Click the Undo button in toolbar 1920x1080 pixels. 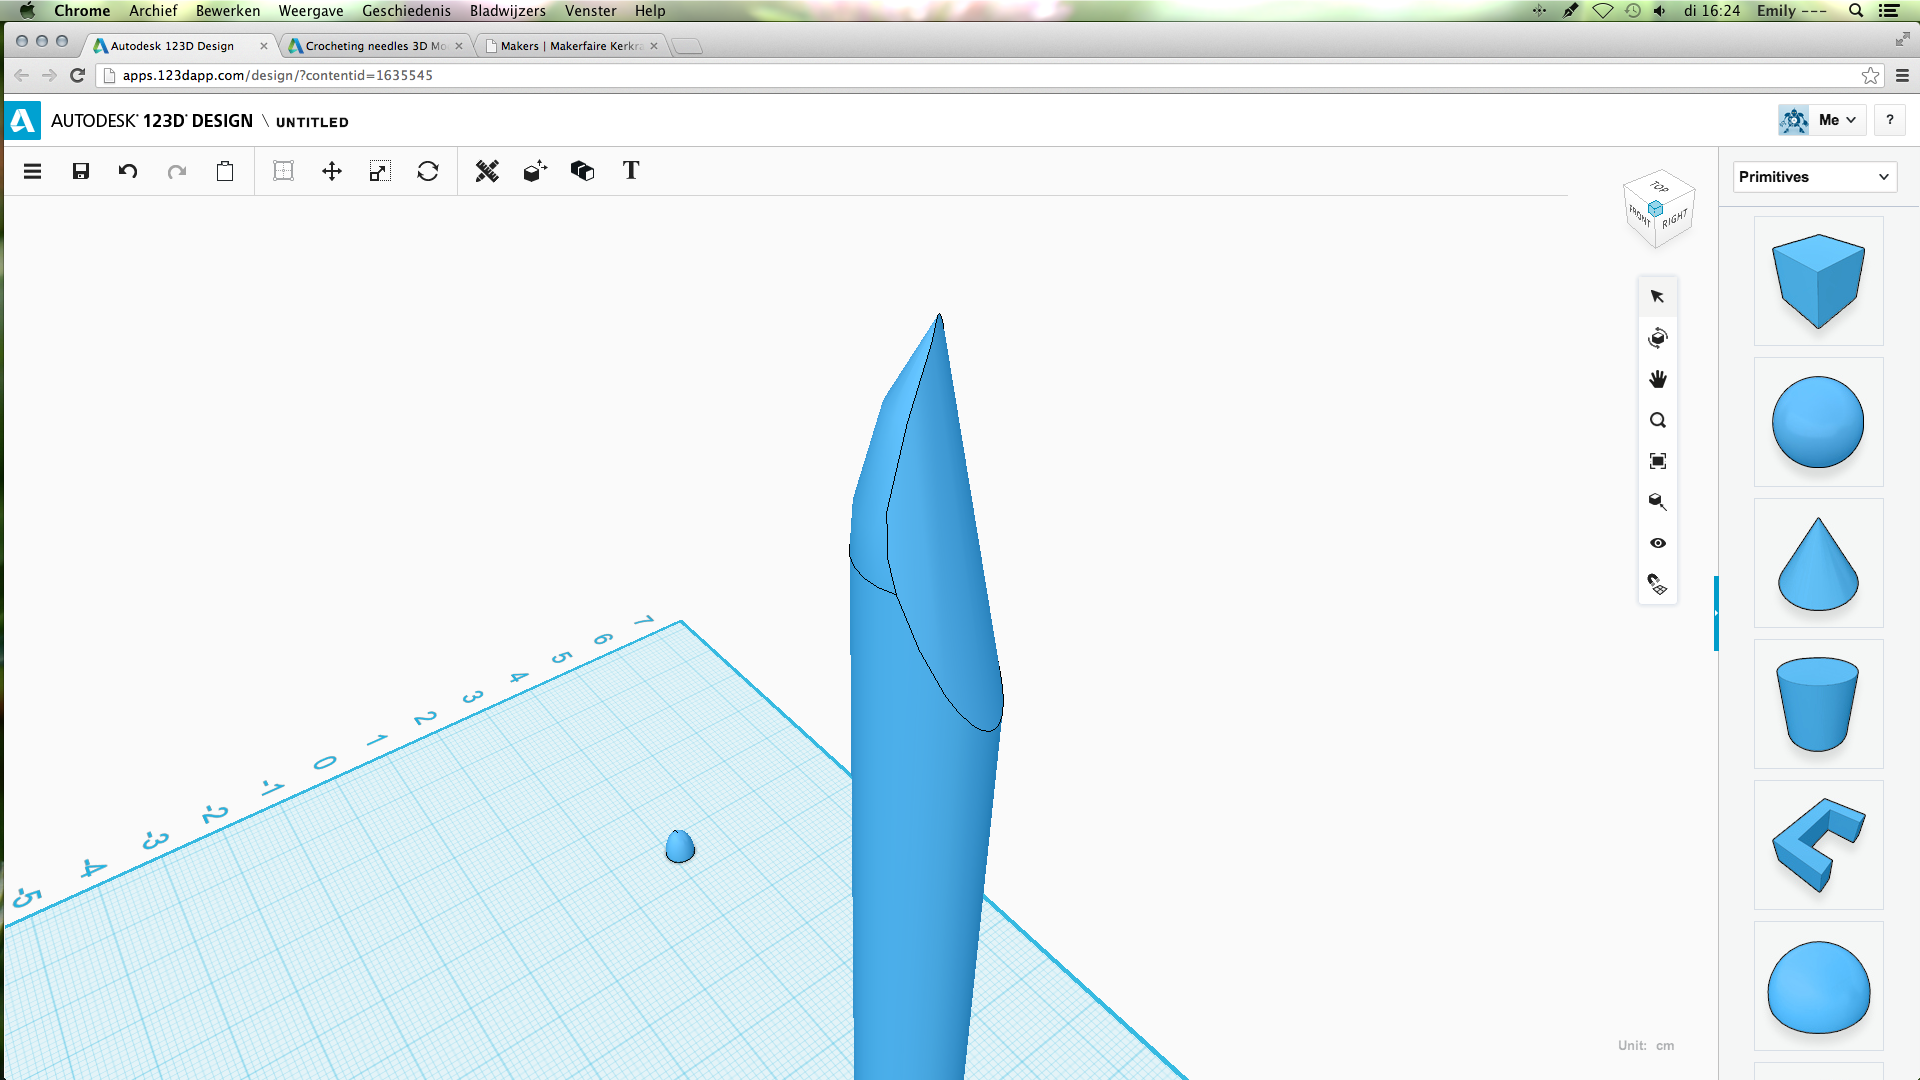128,170
